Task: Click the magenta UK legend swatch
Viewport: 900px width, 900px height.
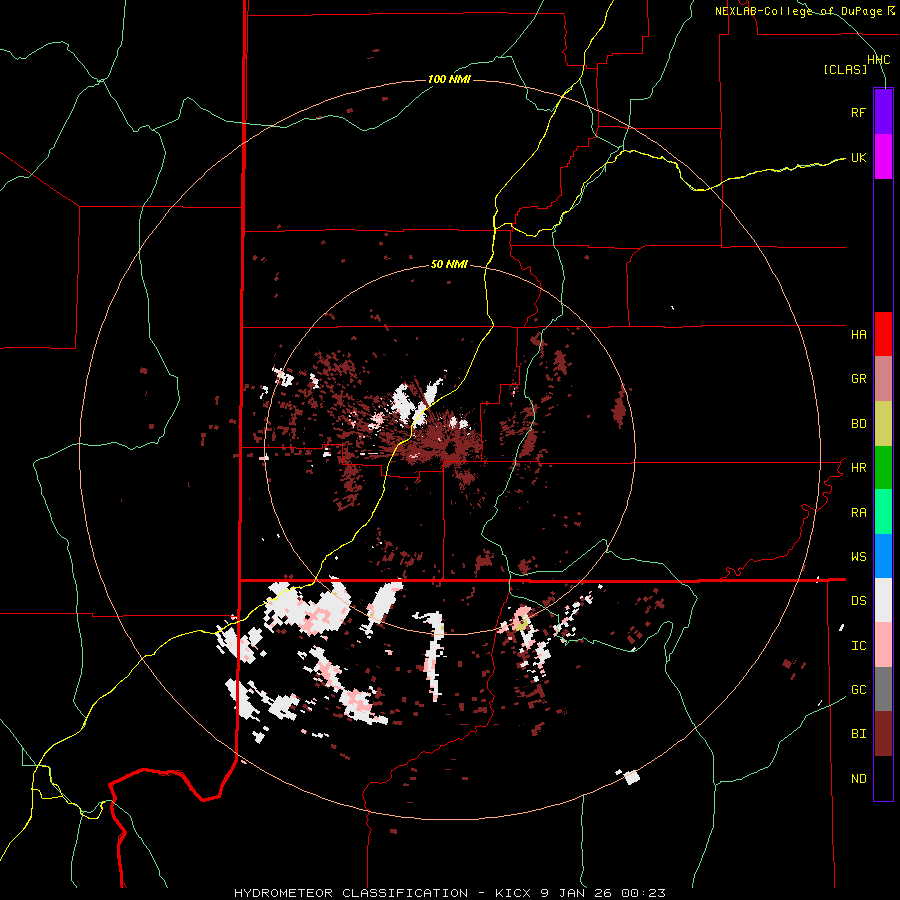Action: pyautogui.click(x=883, y=157)
